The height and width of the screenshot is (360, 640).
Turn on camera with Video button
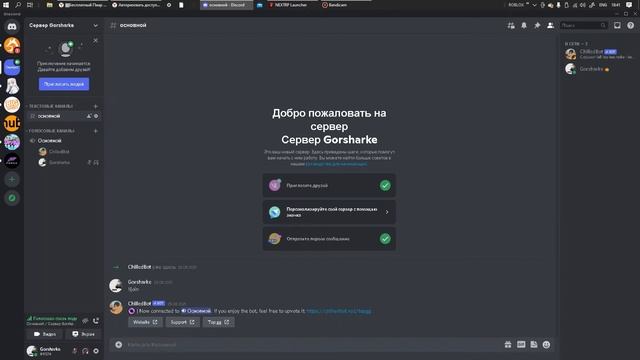point(45,334)
